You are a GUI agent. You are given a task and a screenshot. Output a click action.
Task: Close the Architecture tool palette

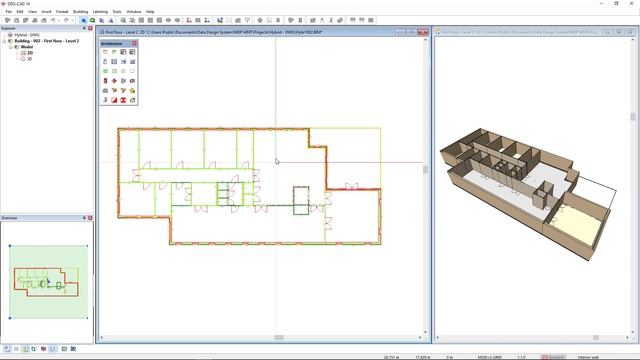coord(134,43)
